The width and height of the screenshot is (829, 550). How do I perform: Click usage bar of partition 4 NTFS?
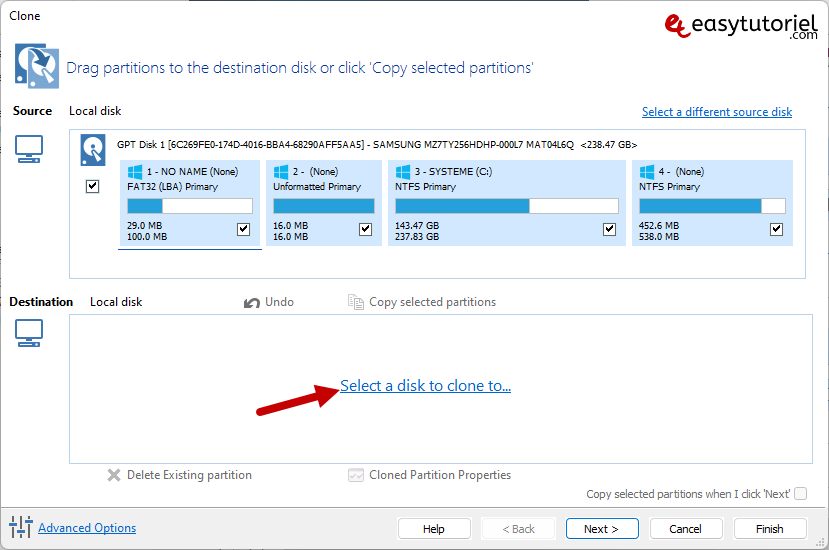pos(712,206)
